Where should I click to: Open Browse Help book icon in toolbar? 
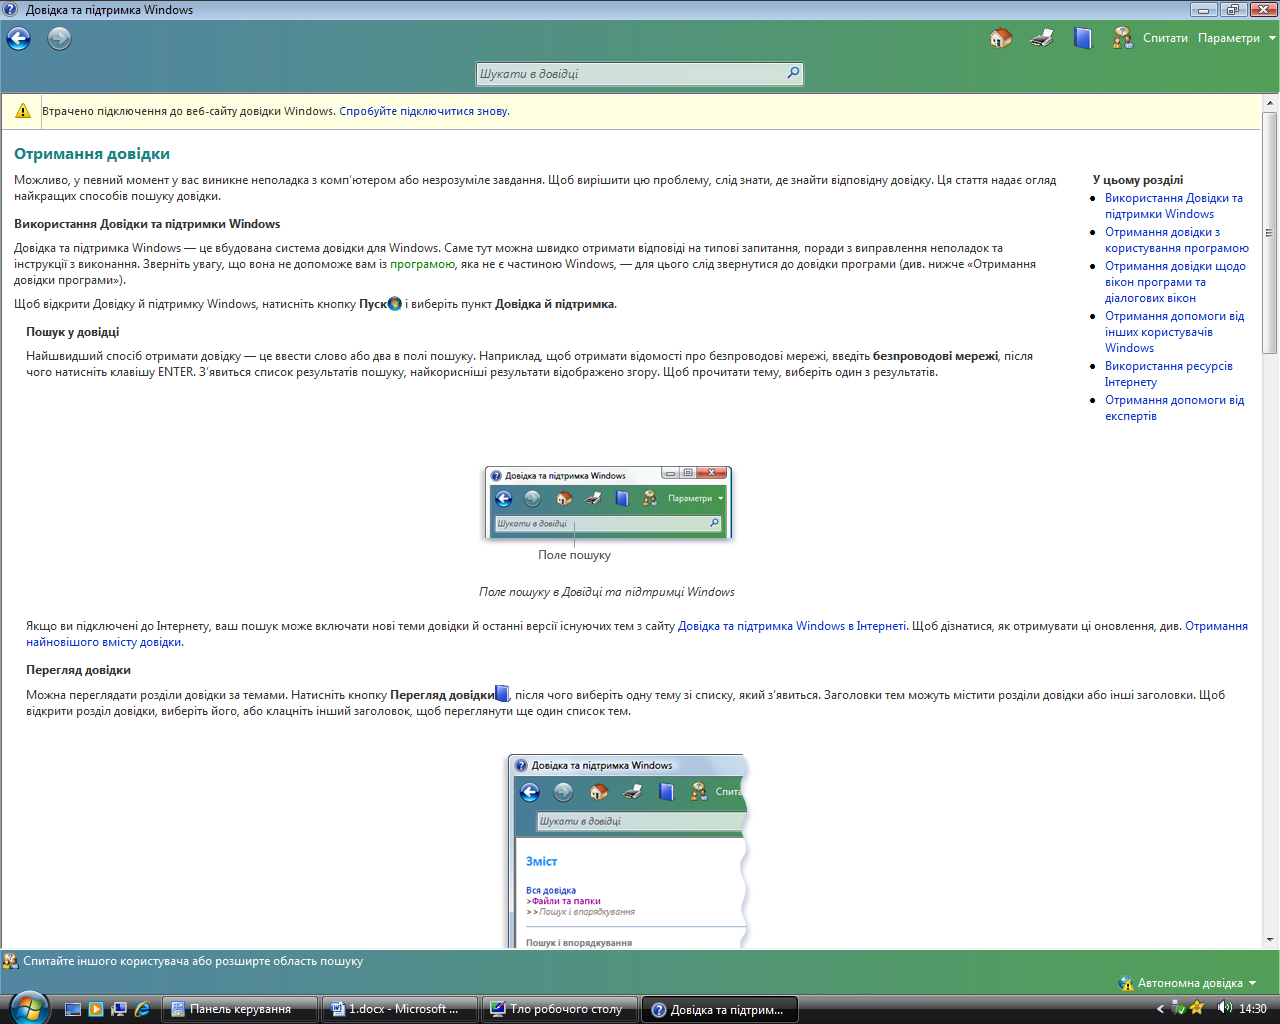click(x=1083, y=38)
